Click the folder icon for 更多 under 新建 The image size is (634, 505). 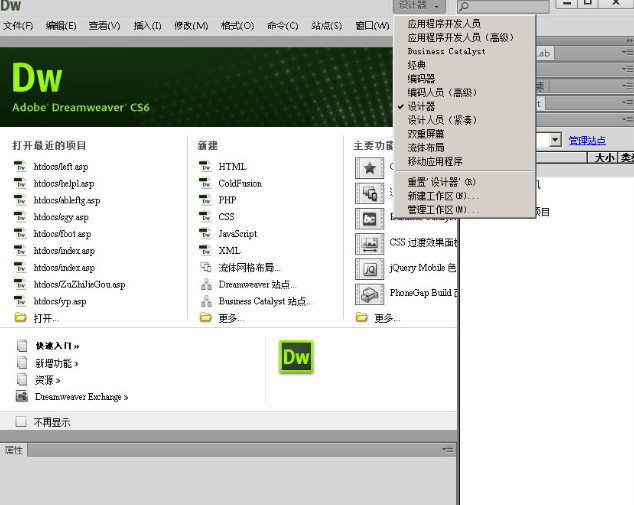point(206,317)
